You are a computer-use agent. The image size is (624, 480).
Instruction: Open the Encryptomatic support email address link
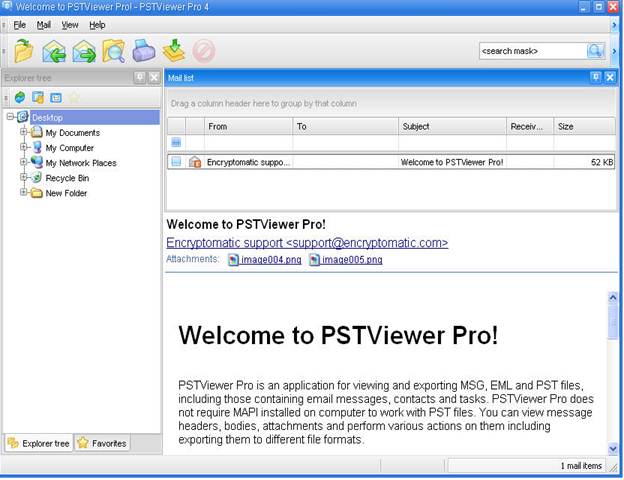tap(307, 243)
